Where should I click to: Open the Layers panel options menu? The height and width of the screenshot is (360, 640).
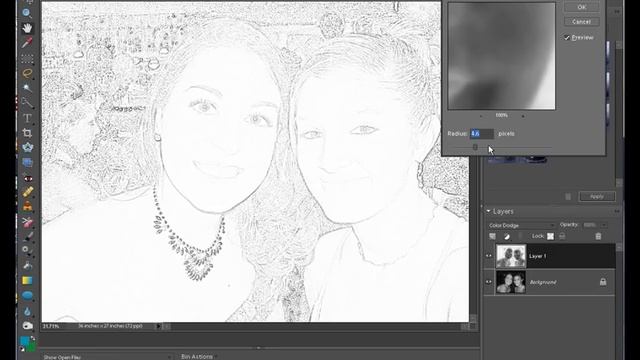(x=617, y=211)
